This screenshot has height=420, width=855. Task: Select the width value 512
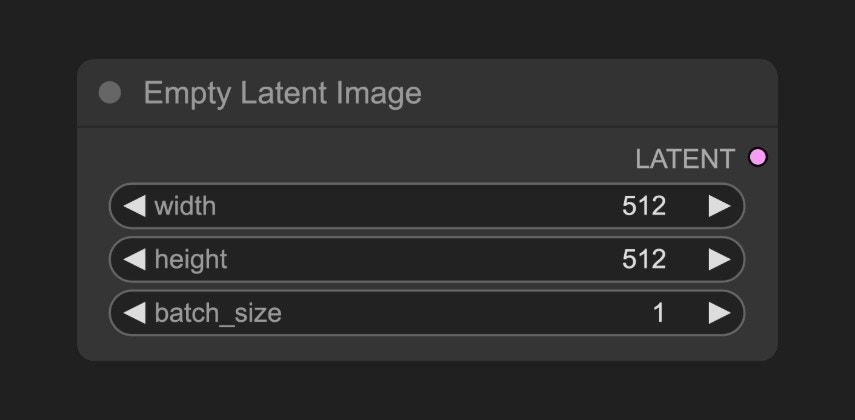tap(644, 206)
